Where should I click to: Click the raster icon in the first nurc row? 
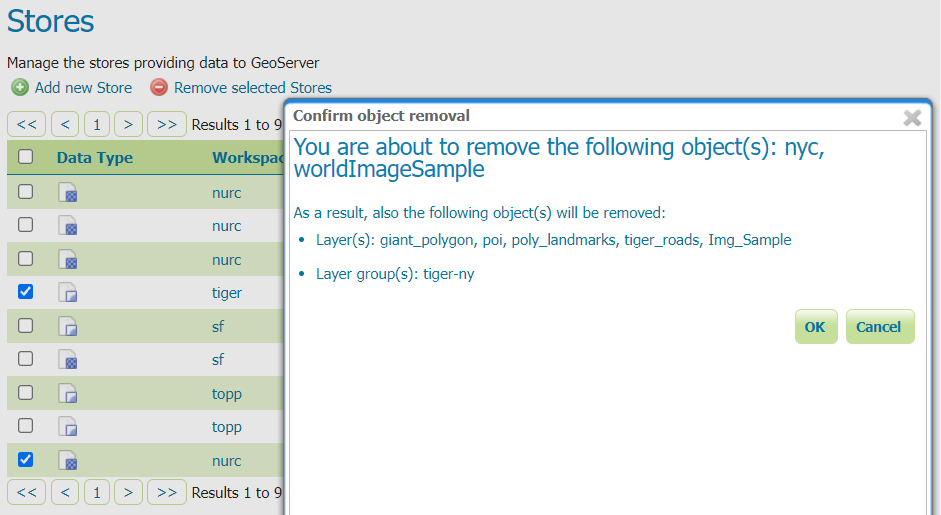pos(68,192)
